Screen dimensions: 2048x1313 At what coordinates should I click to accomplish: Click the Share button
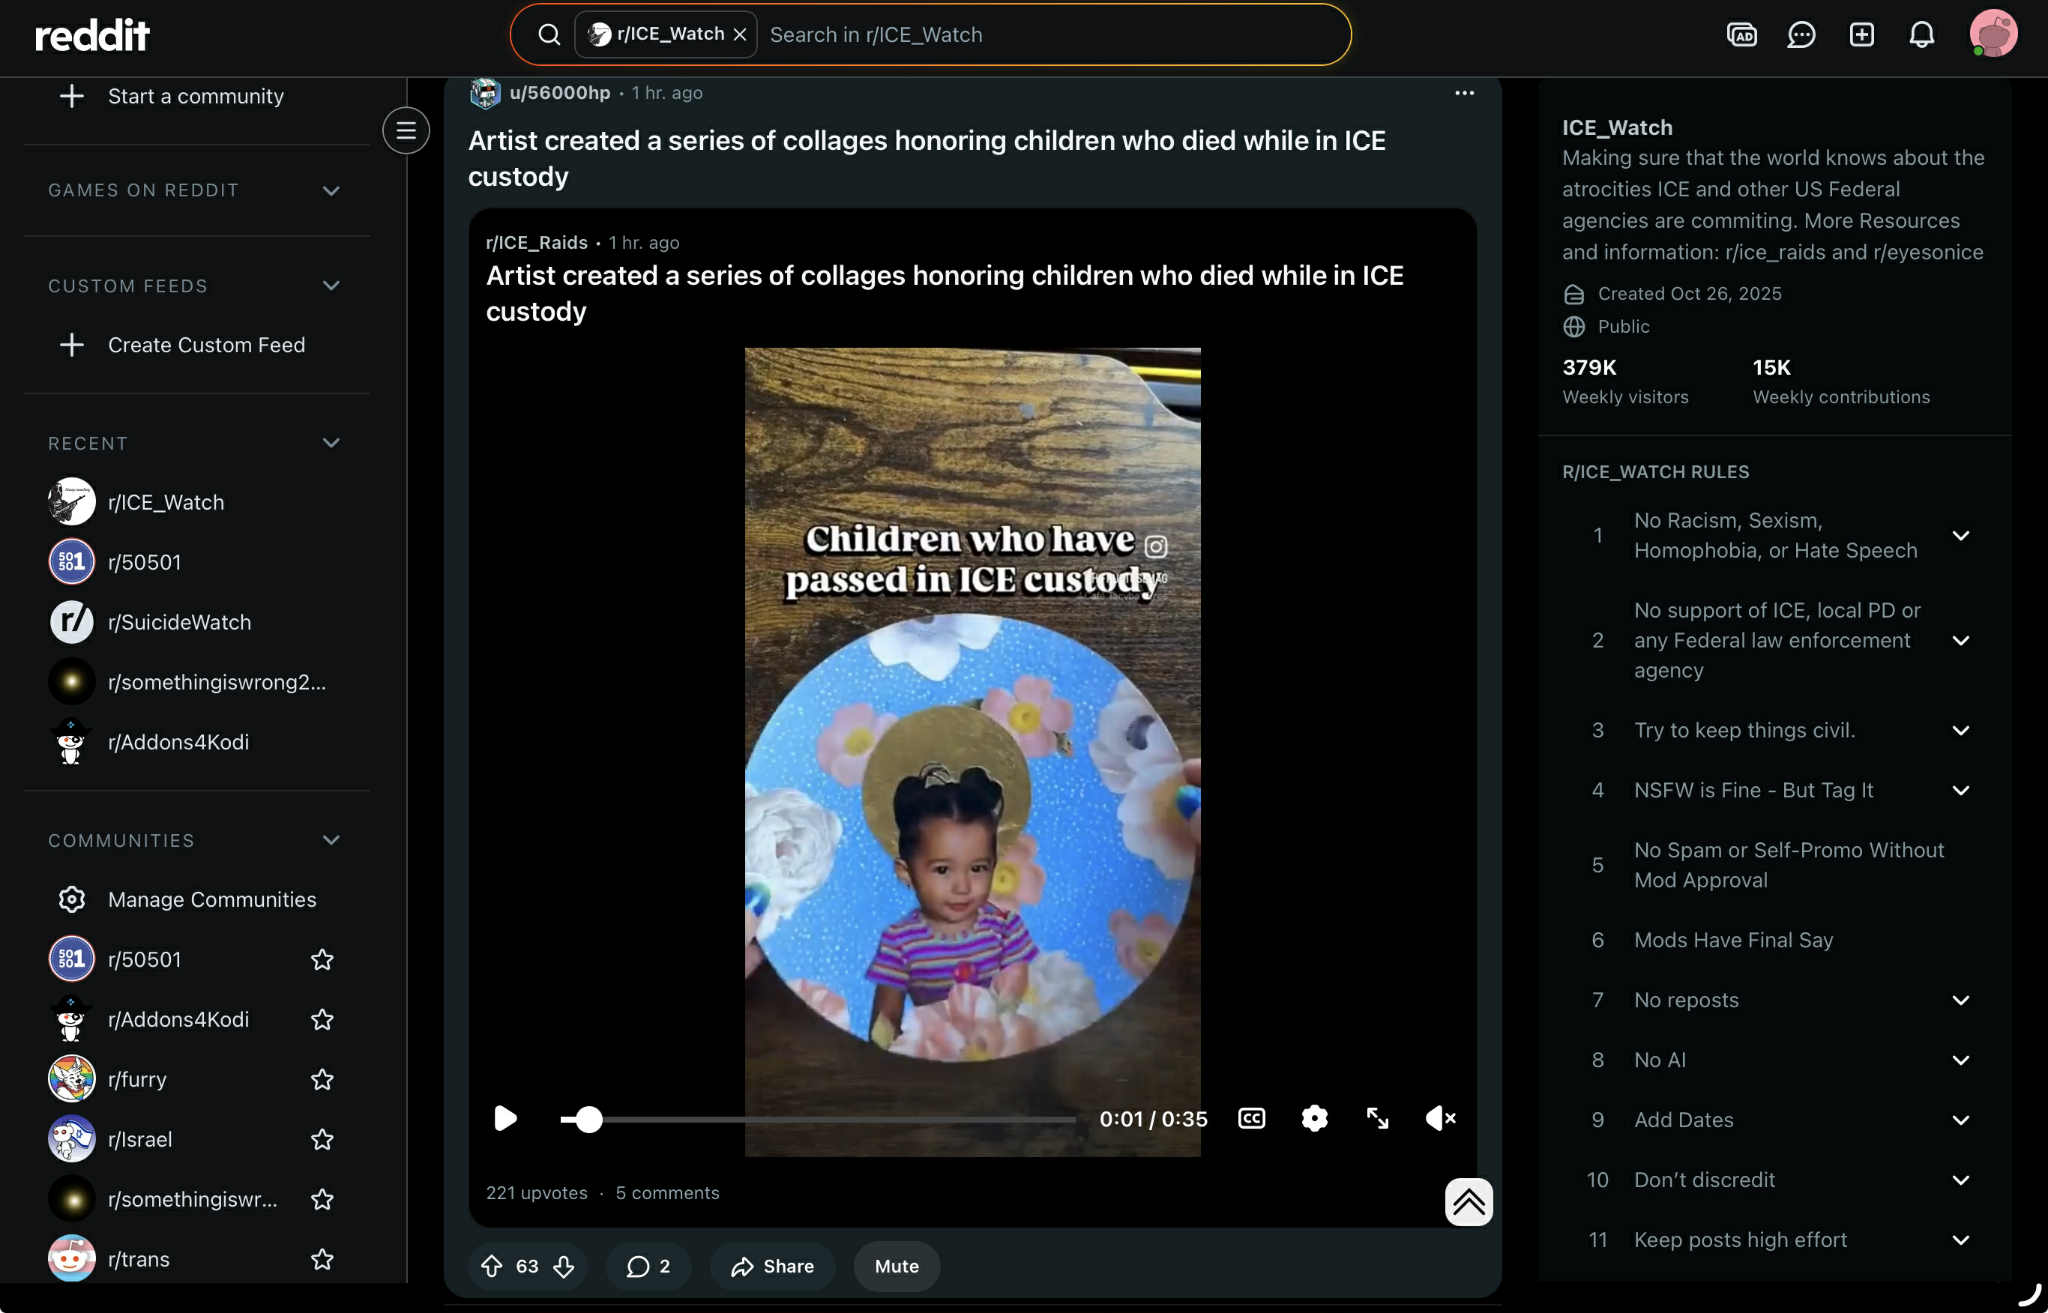tap(772, 1266)
